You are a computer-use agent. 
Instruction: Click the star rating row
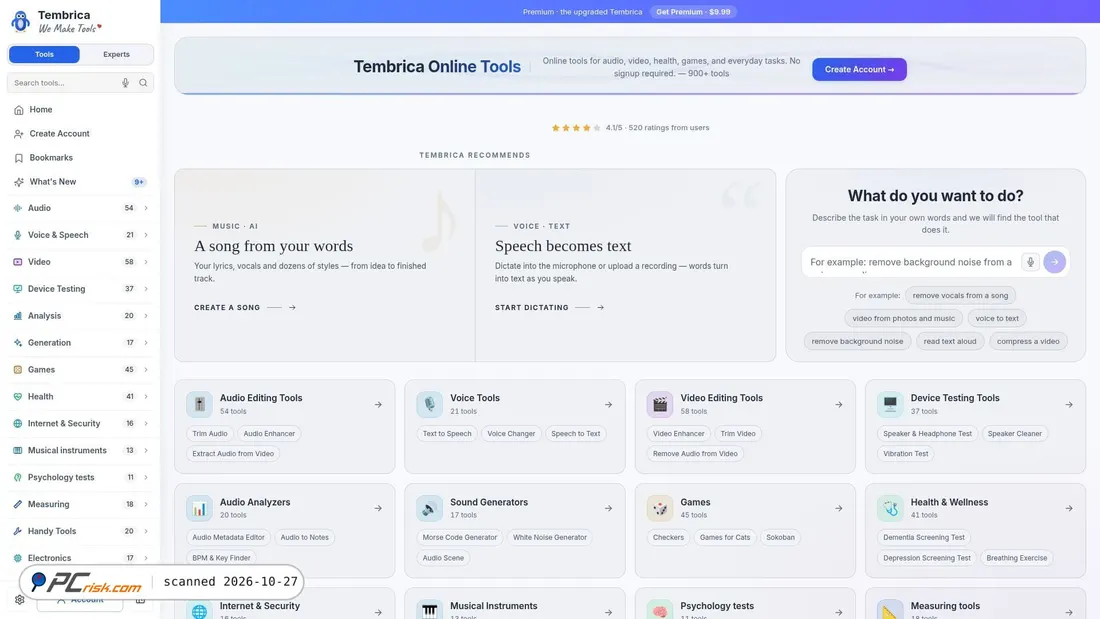pos(629,128)
